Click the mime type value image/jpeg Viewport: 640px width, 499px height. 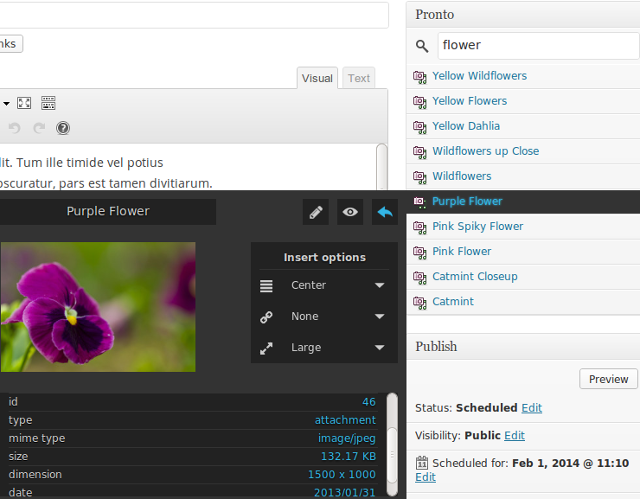347,439
